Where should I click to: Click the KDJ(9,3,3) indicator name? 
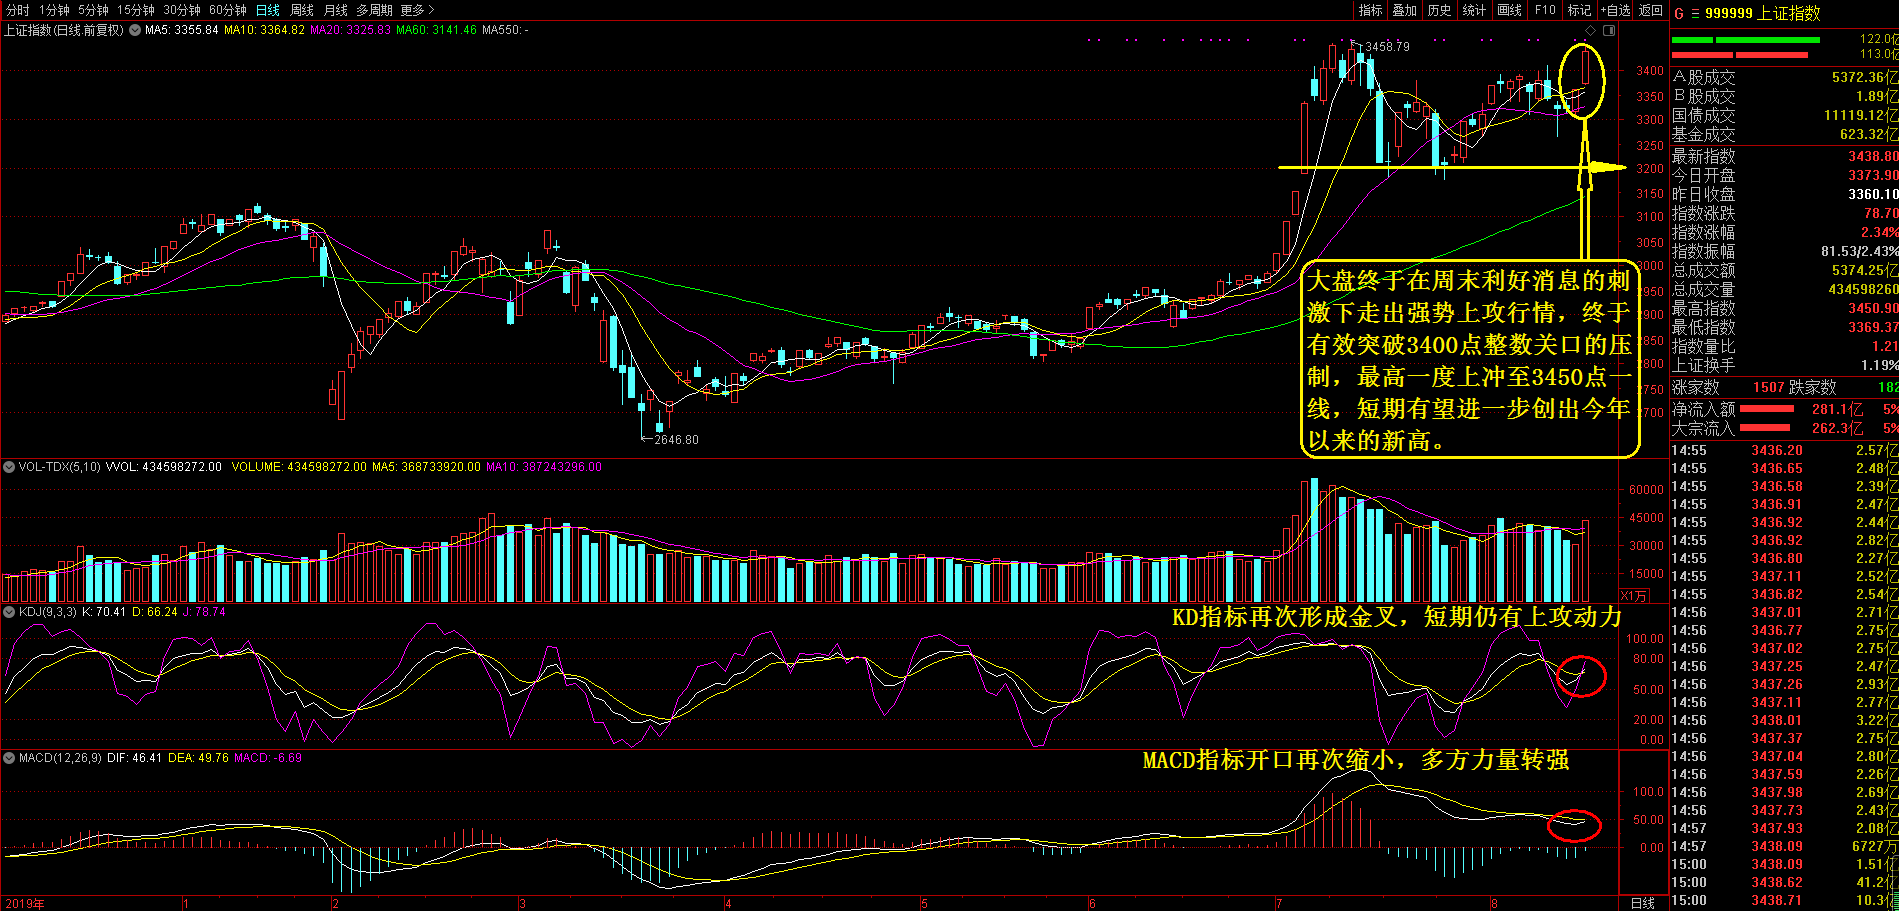click(47, 612)
